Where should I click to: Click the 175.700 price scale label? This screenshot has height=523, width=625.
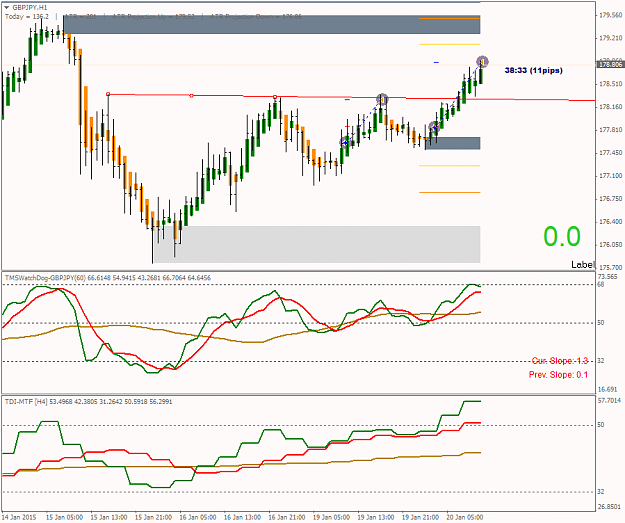[x=611, y=267]
